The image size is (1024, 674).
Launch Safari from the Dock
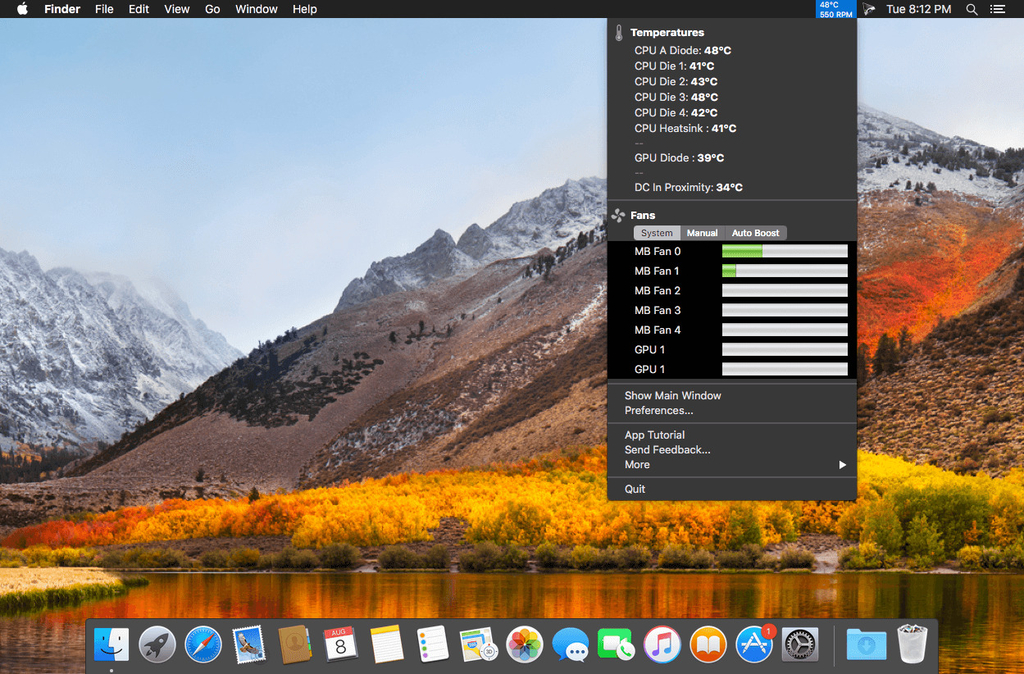coord(203,645)
